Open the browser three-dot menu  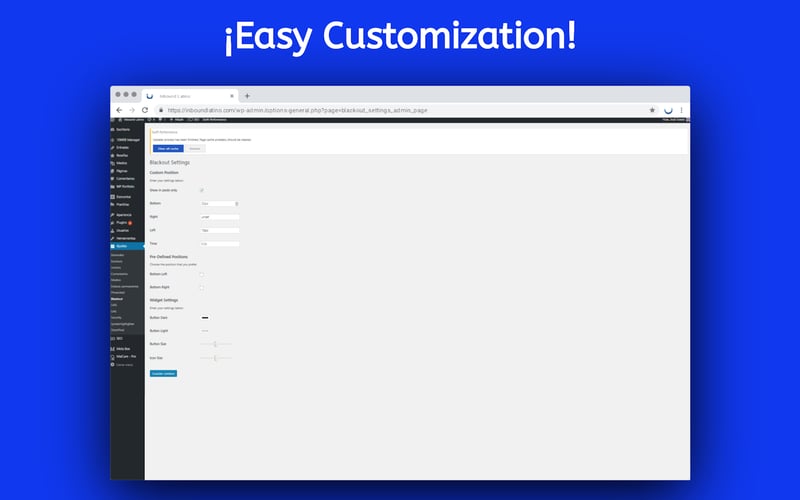pos(682,110)
